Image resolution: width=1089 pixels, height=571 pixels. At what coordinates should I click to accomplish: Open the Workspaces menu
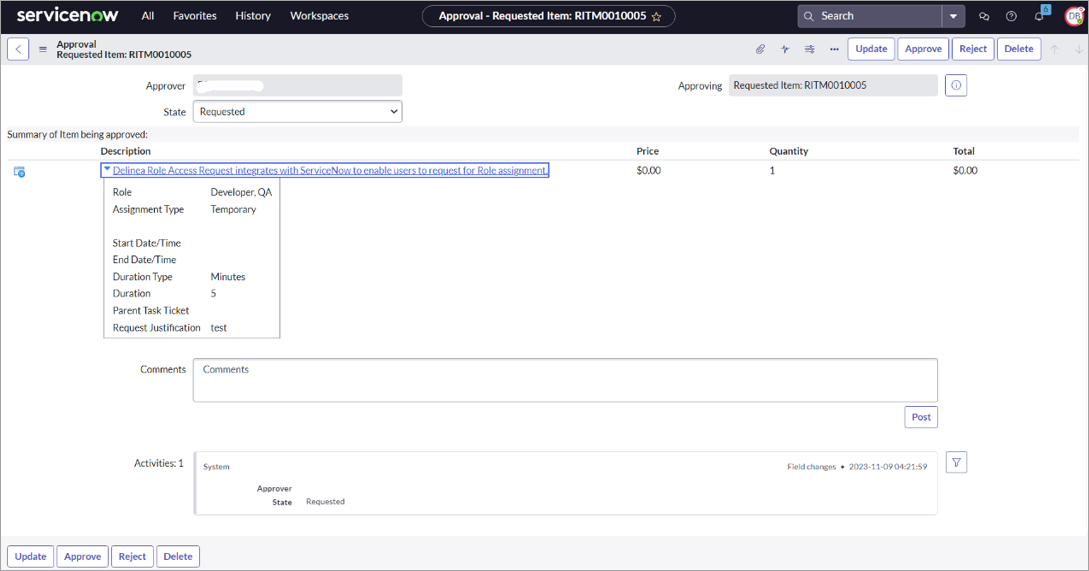click(x=319, y=16)
